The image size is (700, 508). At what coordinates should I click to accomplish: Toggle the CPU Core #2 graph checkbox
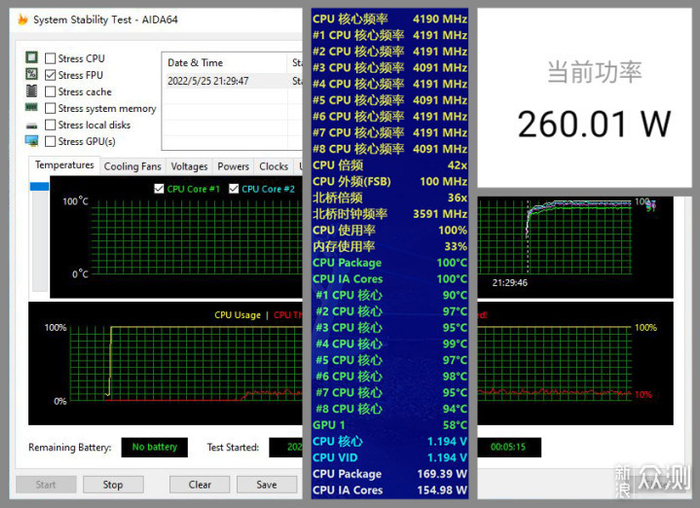coord(233,189)
